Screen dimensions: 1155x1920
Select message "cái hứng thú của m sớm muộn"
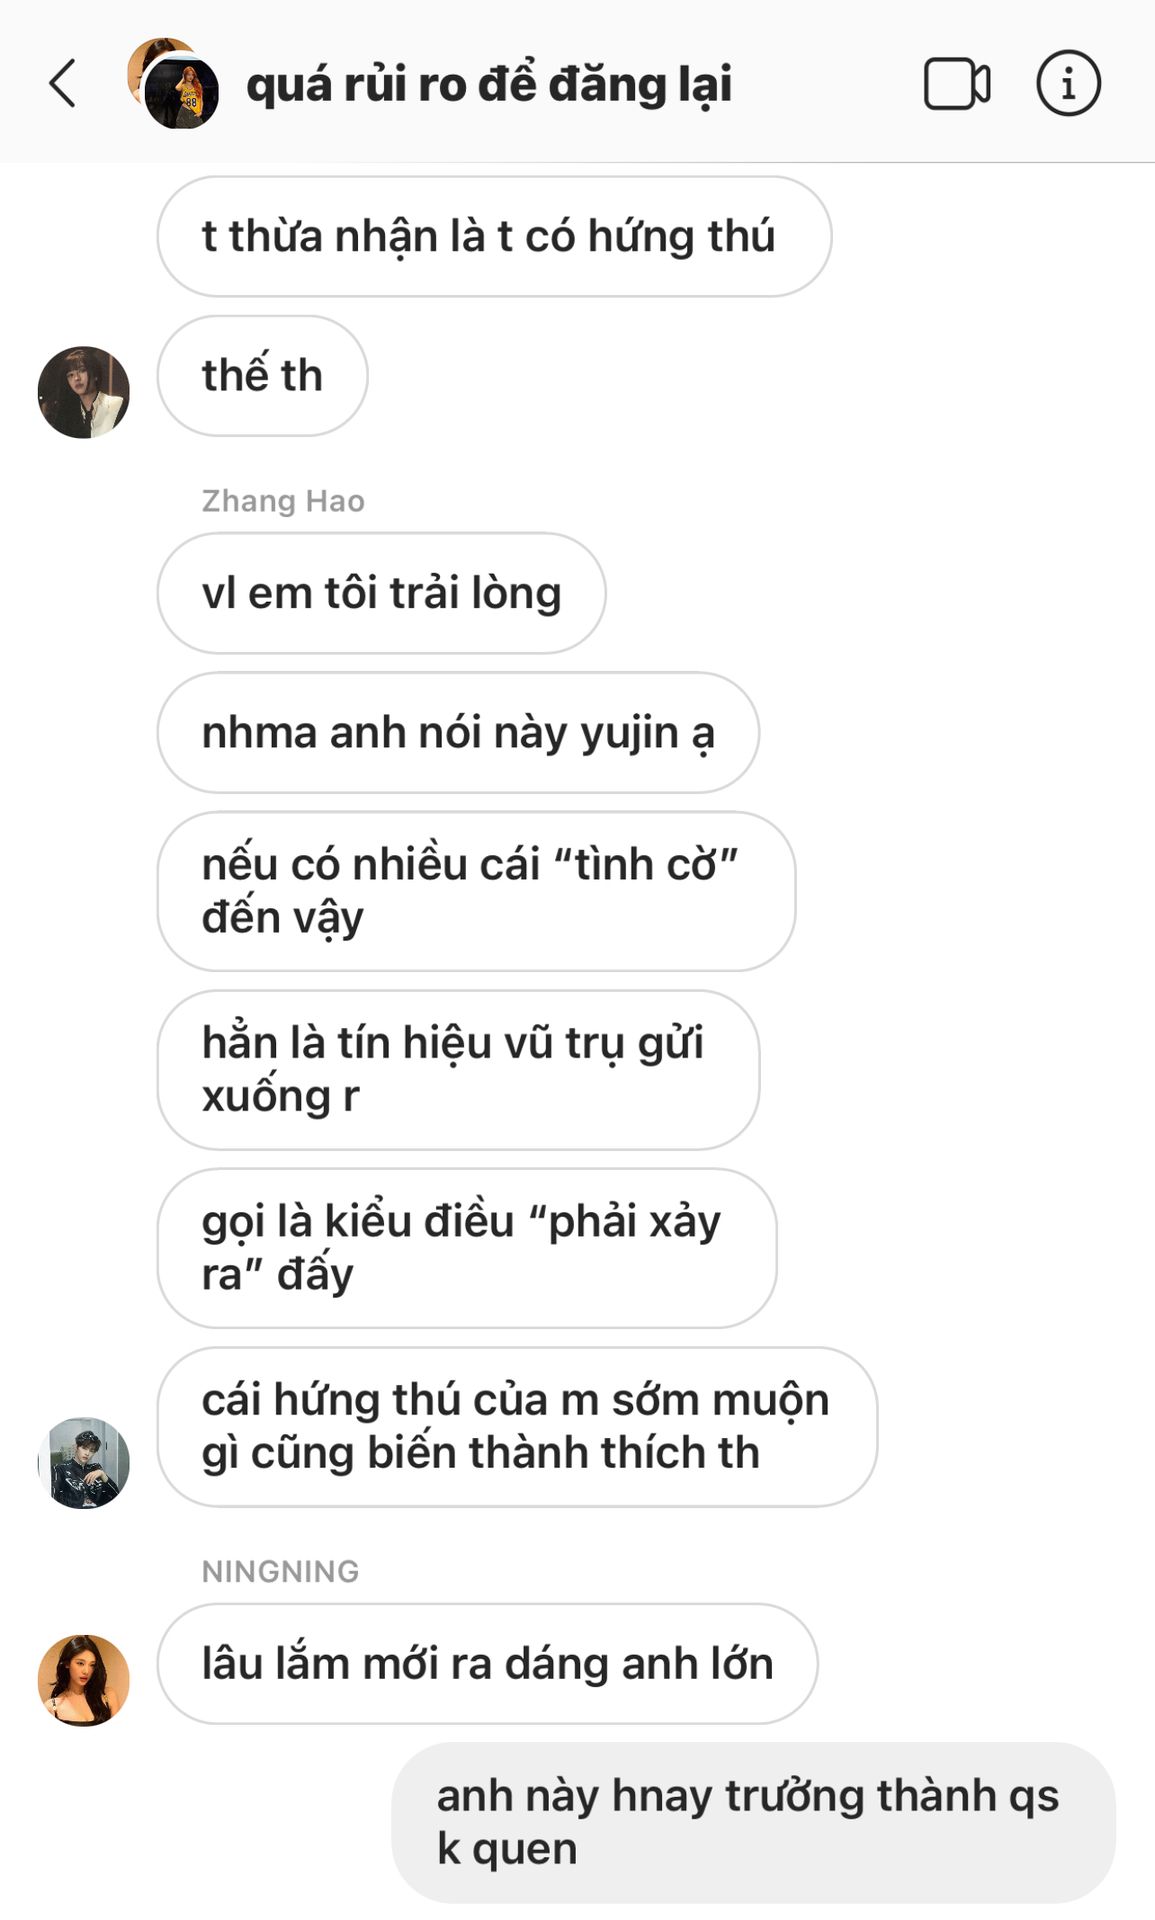[517, 1426]
